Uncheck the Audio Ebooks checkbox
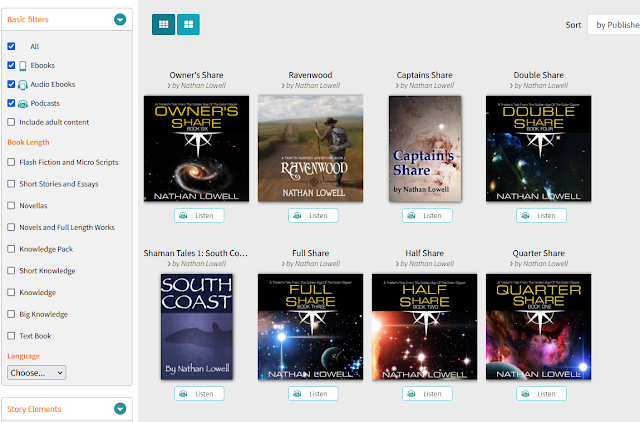640x422 pixels. coord(11,84)
